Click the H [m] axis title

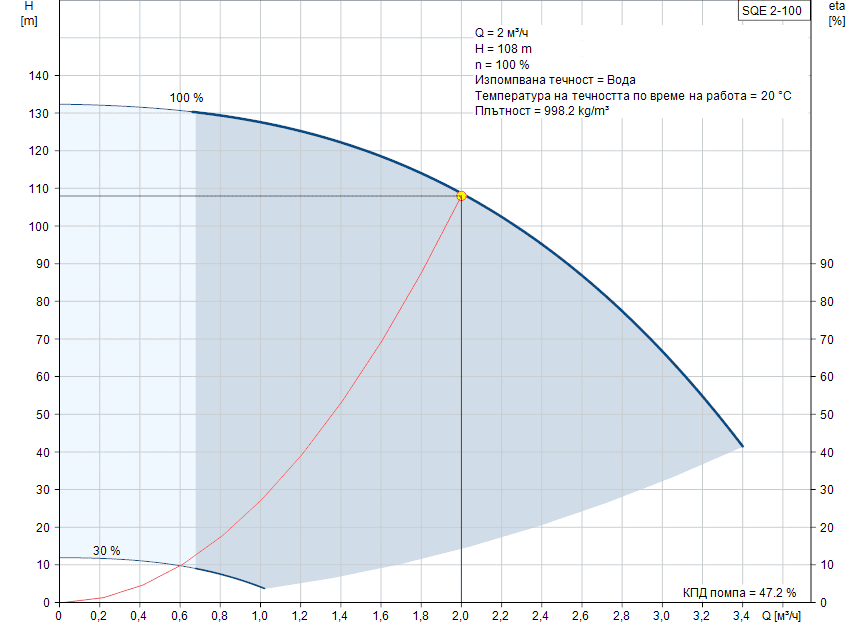click(x=28, y=14)
